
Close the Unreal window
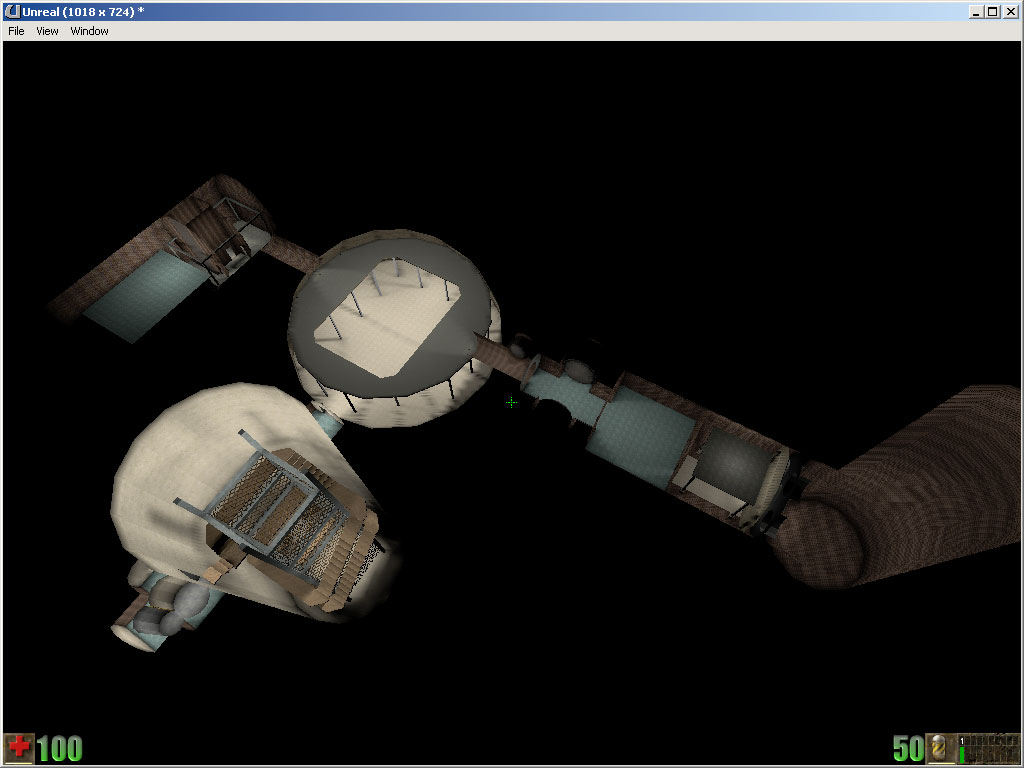pyautogui.click(x=1010, y=12)
